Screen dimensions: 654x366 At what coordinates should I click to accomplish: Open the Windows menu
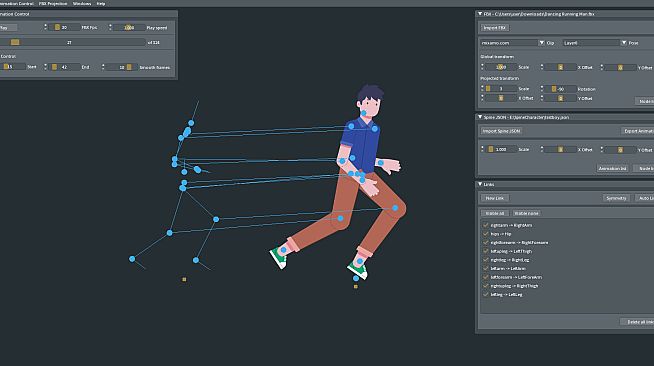82,3
